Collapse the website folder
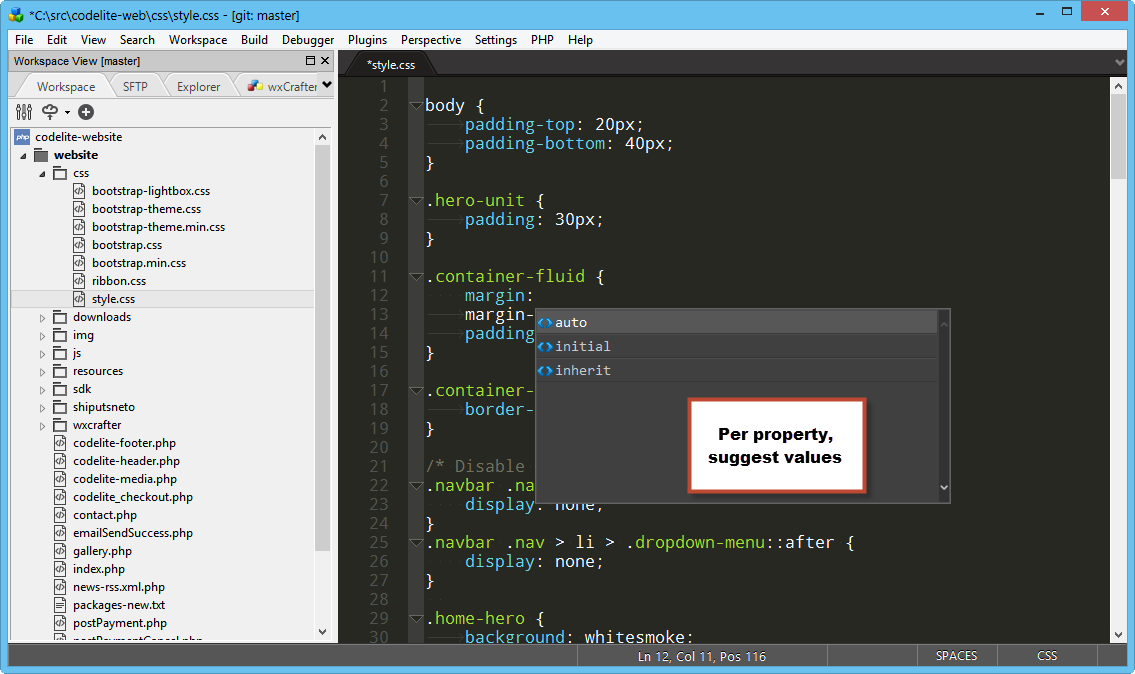 23,156
